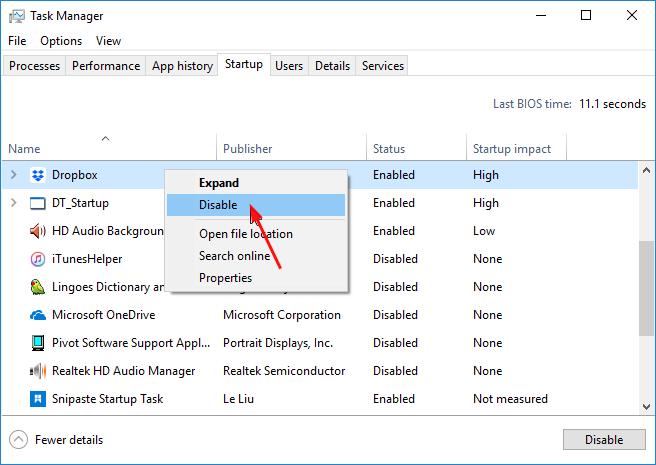Open the View menu
Image resolution: width=656 pixels, height=465 pixels.
108,41
